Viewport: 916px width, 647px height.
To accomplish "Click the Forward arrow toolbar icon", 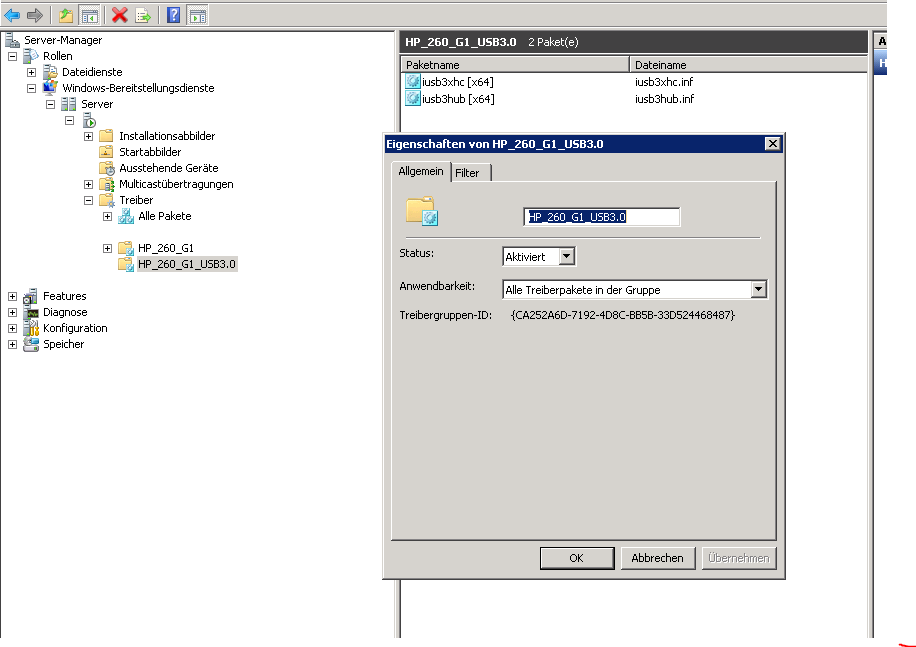I will (34, 15).
